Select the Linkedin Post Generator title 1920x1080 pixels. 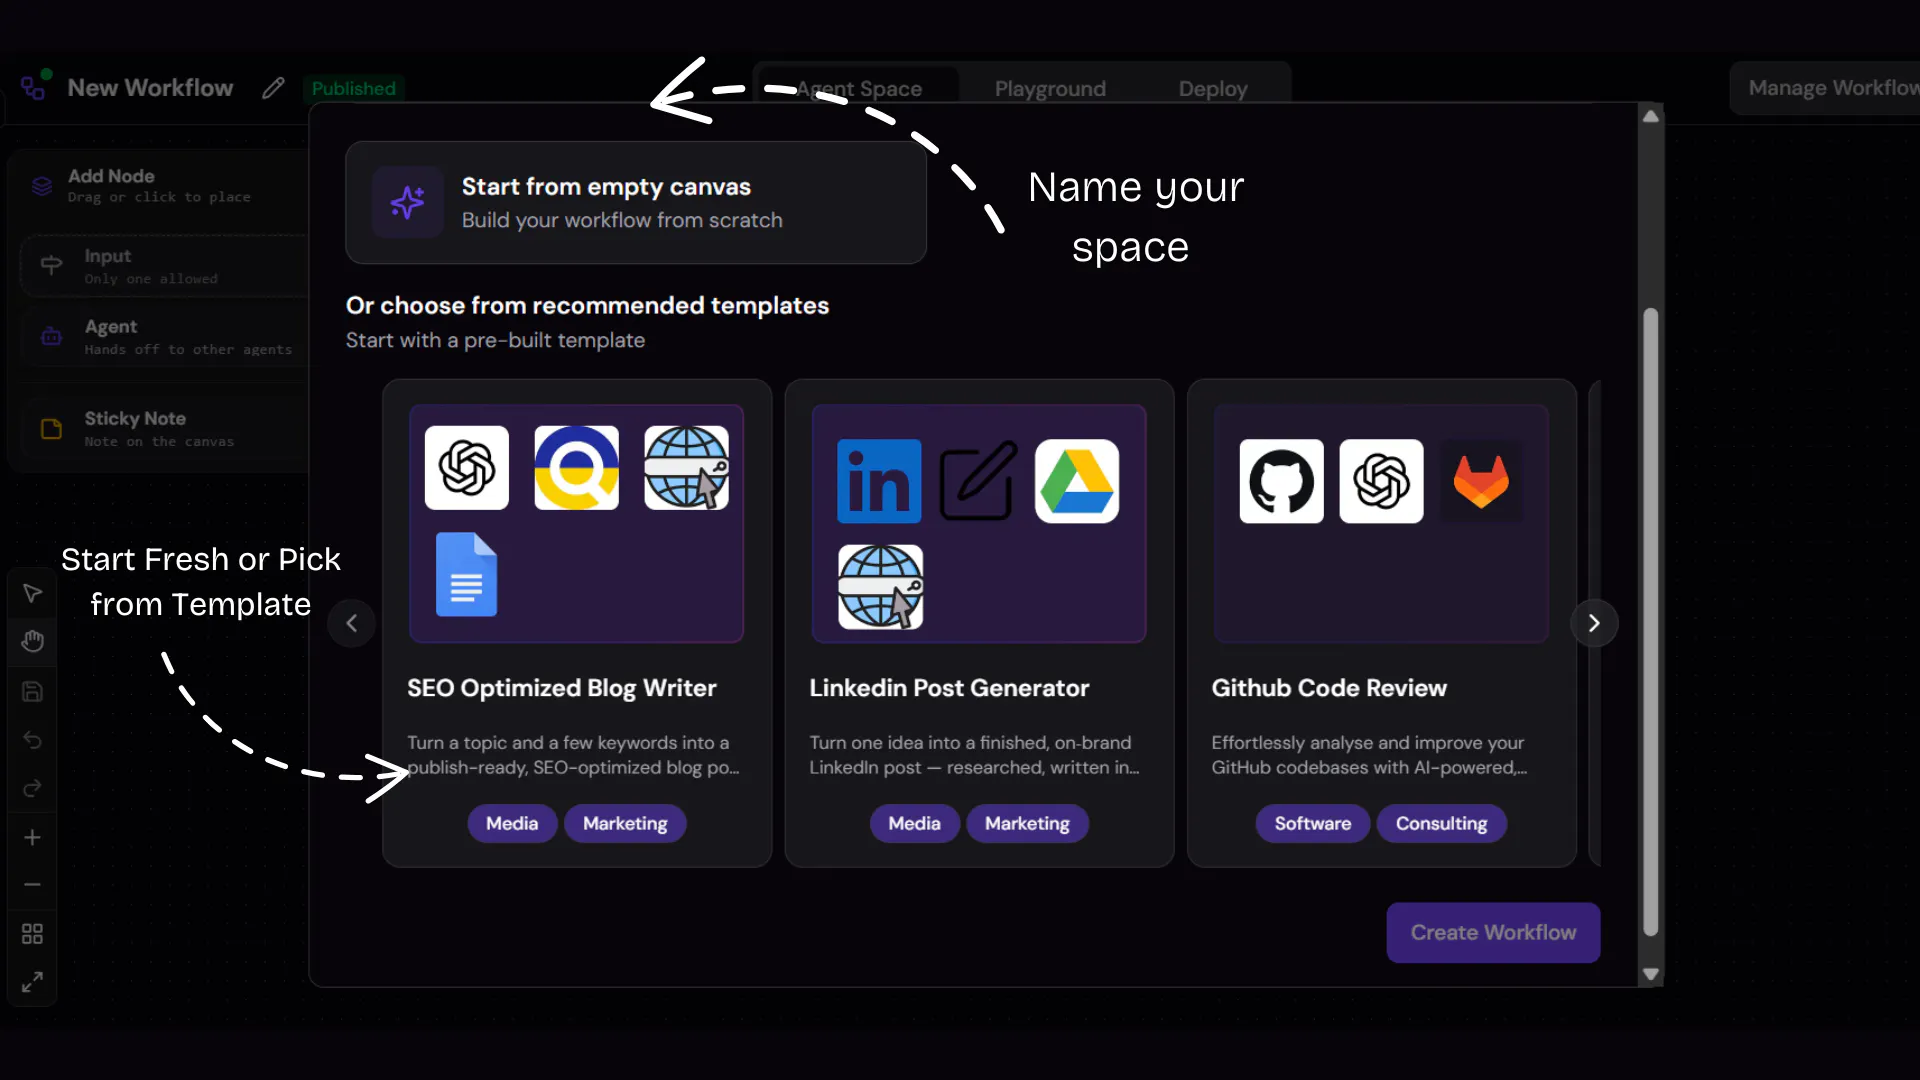pyautogui.click(x=949, y=688)
